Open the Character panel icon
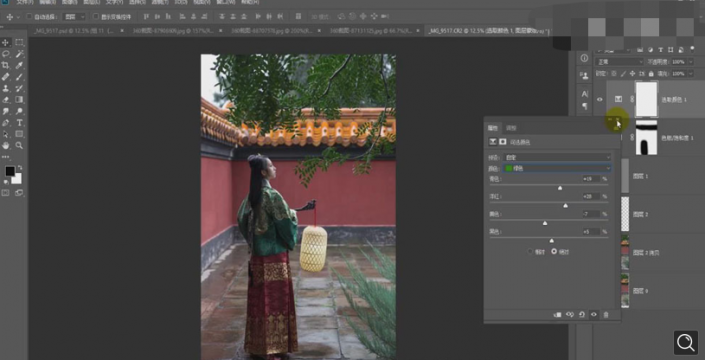This screenshot has height=360, width=705. (585, 94)
